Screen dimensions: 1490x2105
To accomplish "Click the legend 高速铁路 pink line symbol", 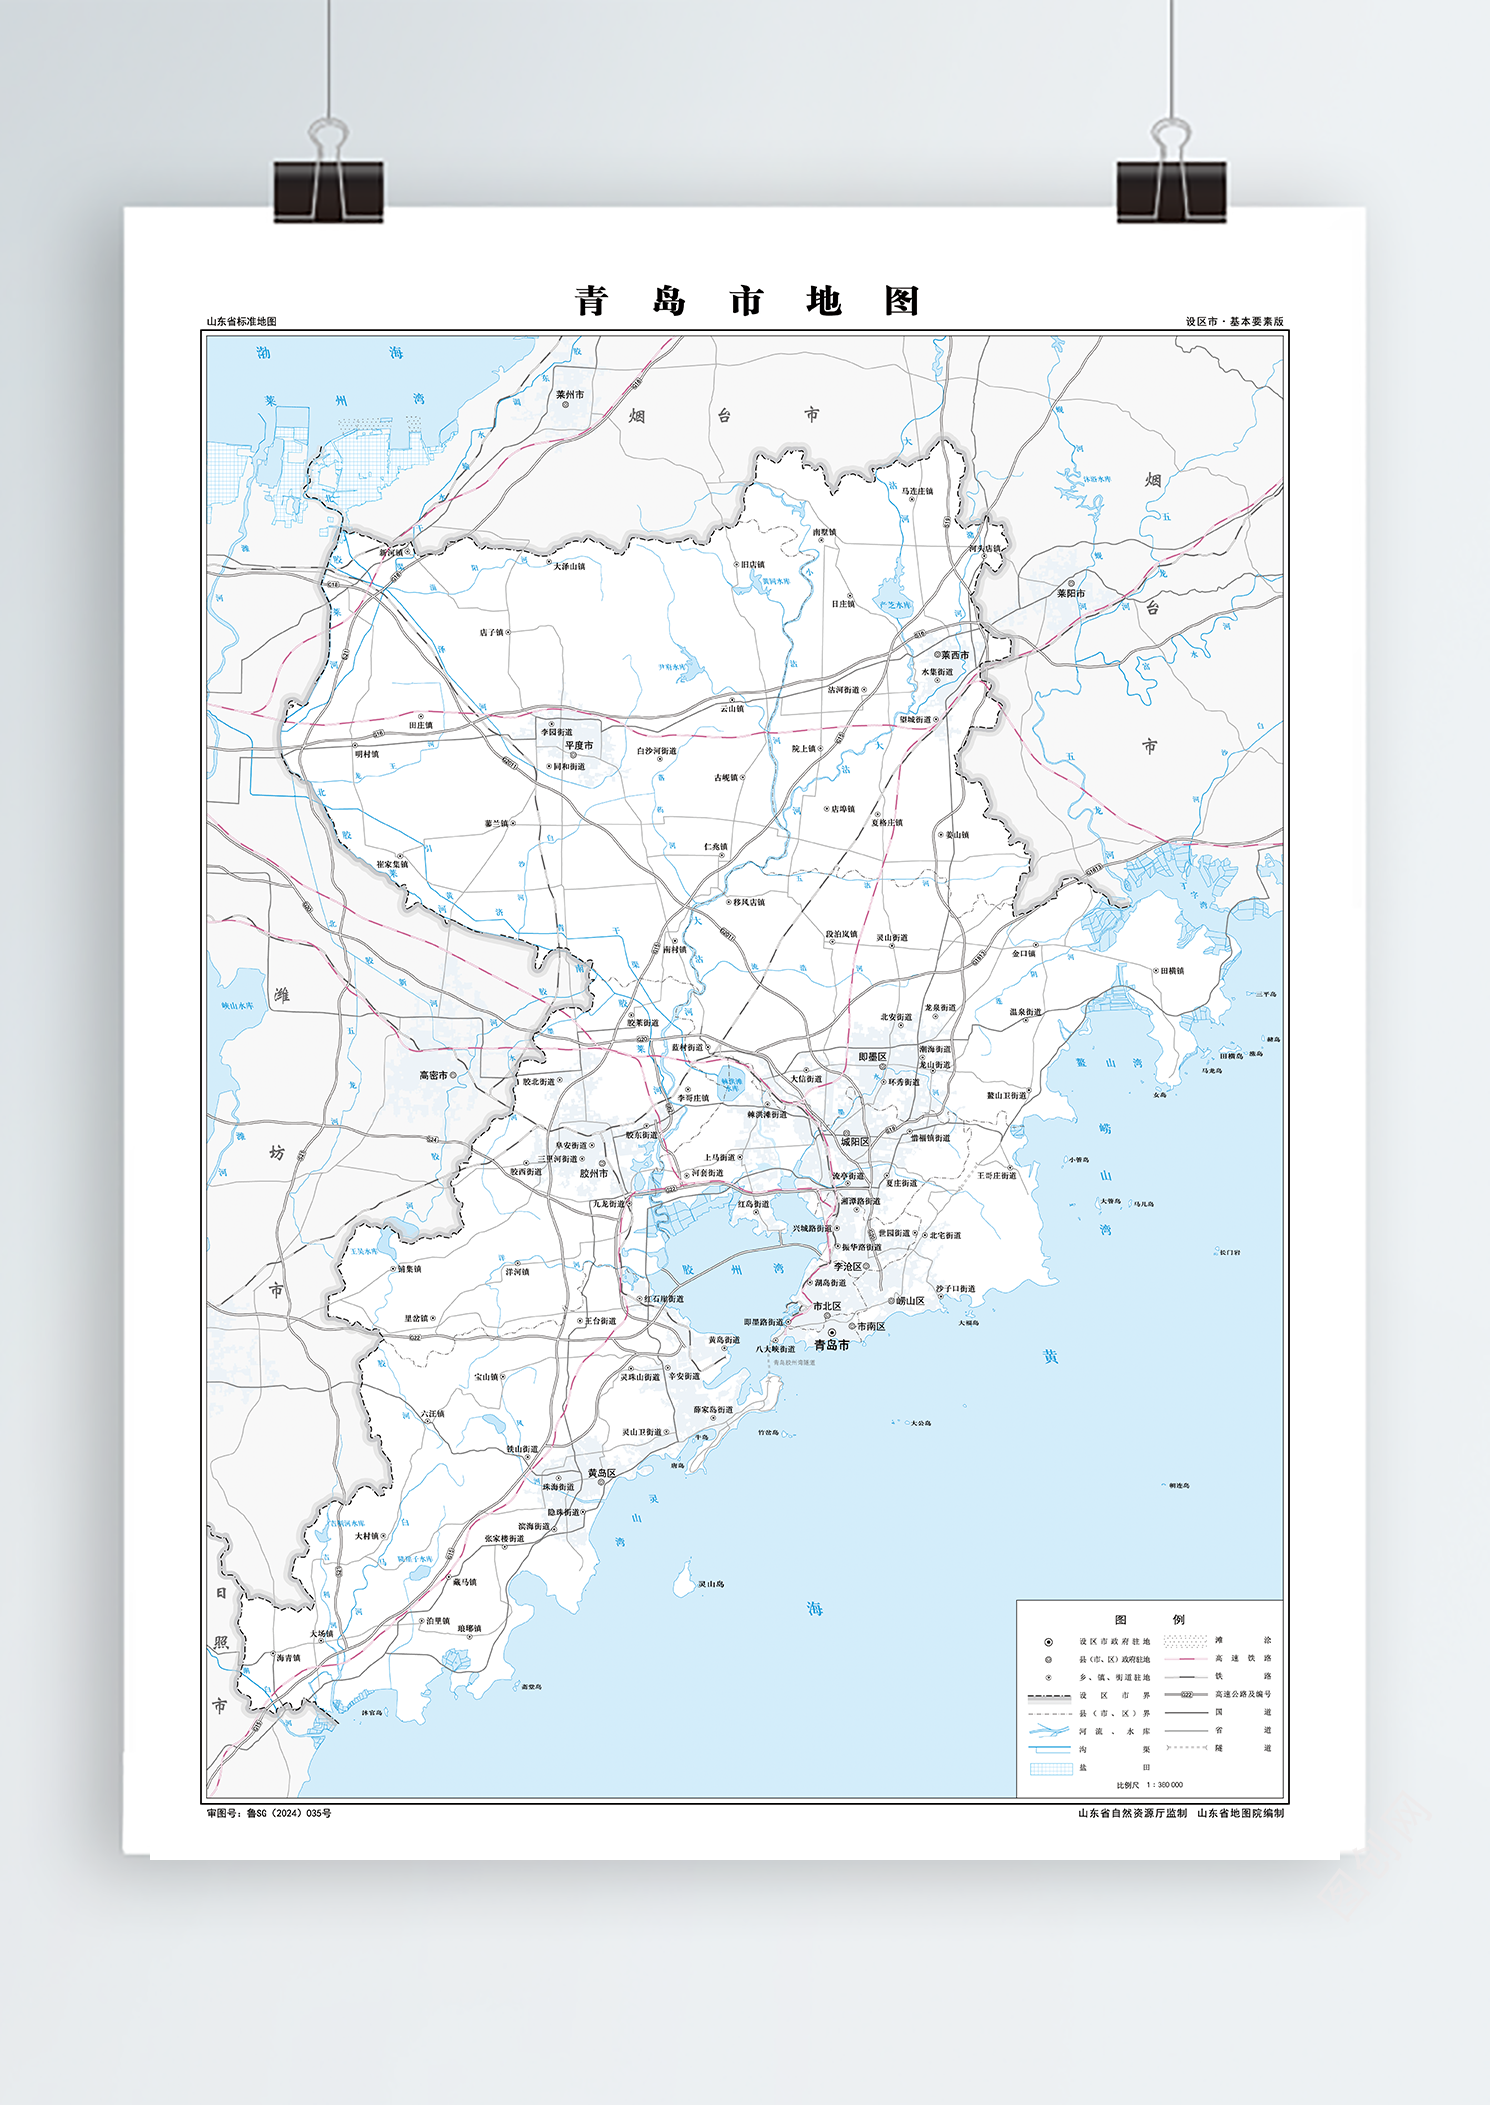I will pyautogui.click(x=1186, y=1659).
